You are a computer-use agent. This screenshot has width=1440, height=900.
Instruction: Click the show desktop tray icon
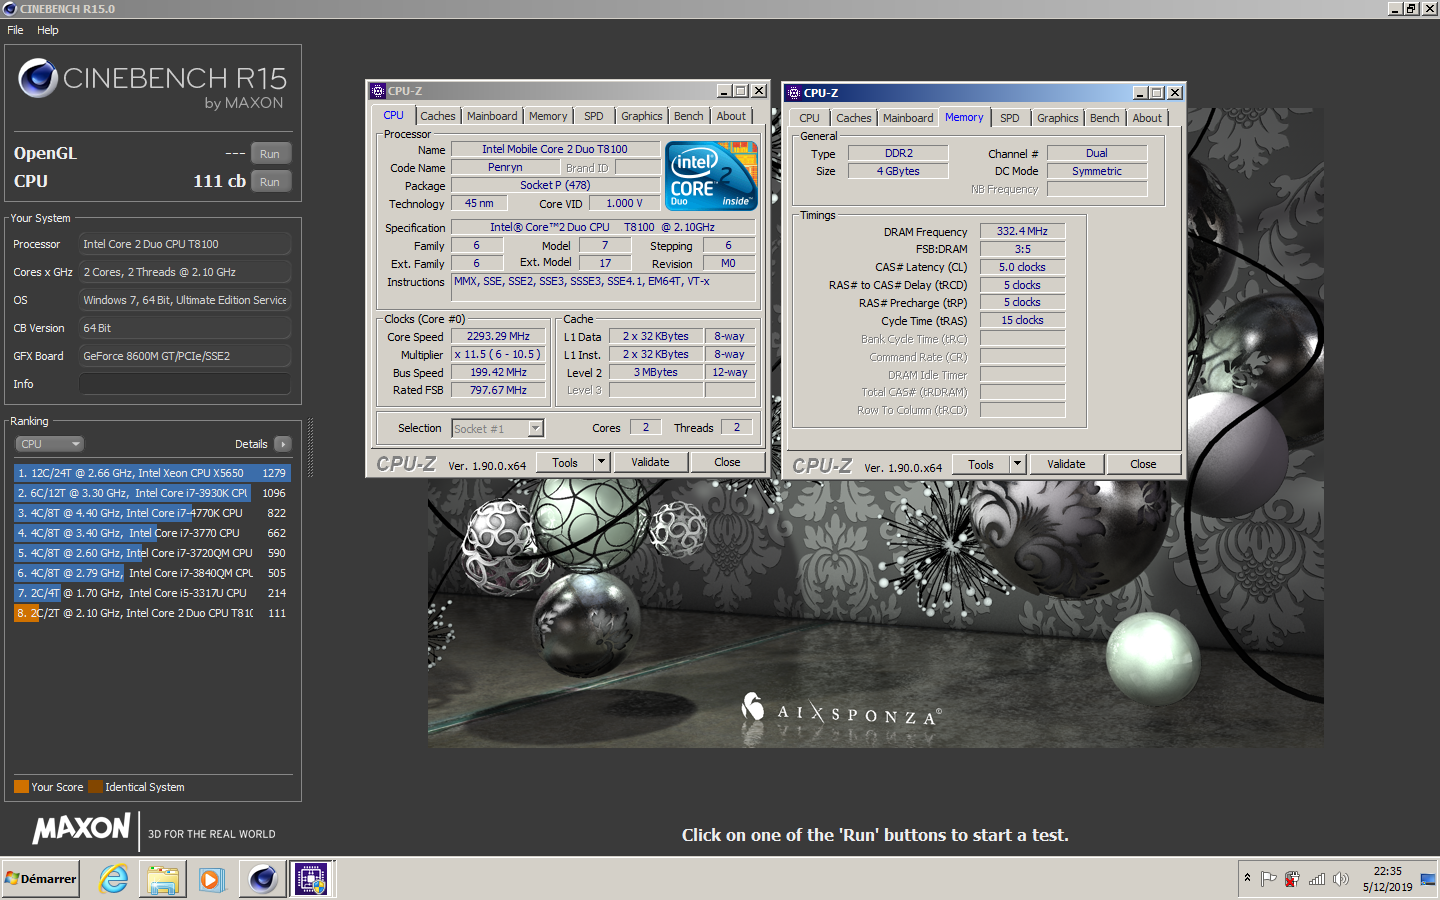click(x=1428, y=879)
